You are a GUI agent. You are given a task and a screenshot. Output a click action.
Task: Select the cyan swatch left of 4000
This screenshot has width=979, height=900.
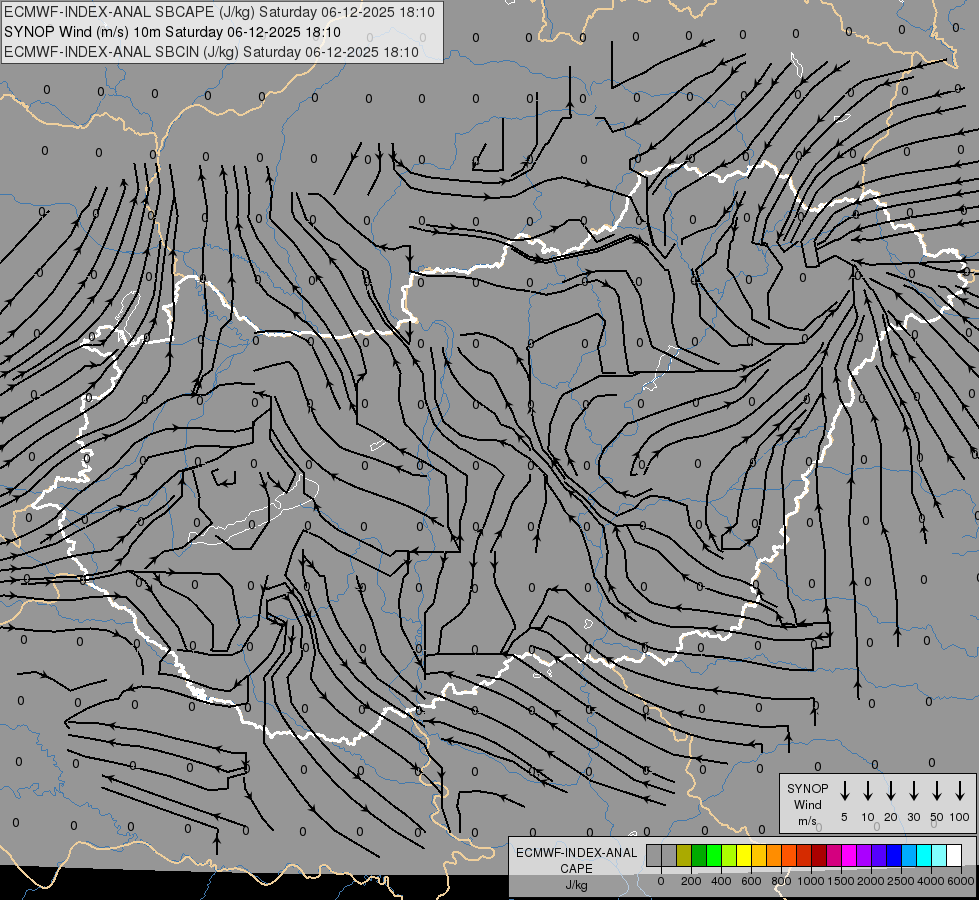(x=923, y=855)
